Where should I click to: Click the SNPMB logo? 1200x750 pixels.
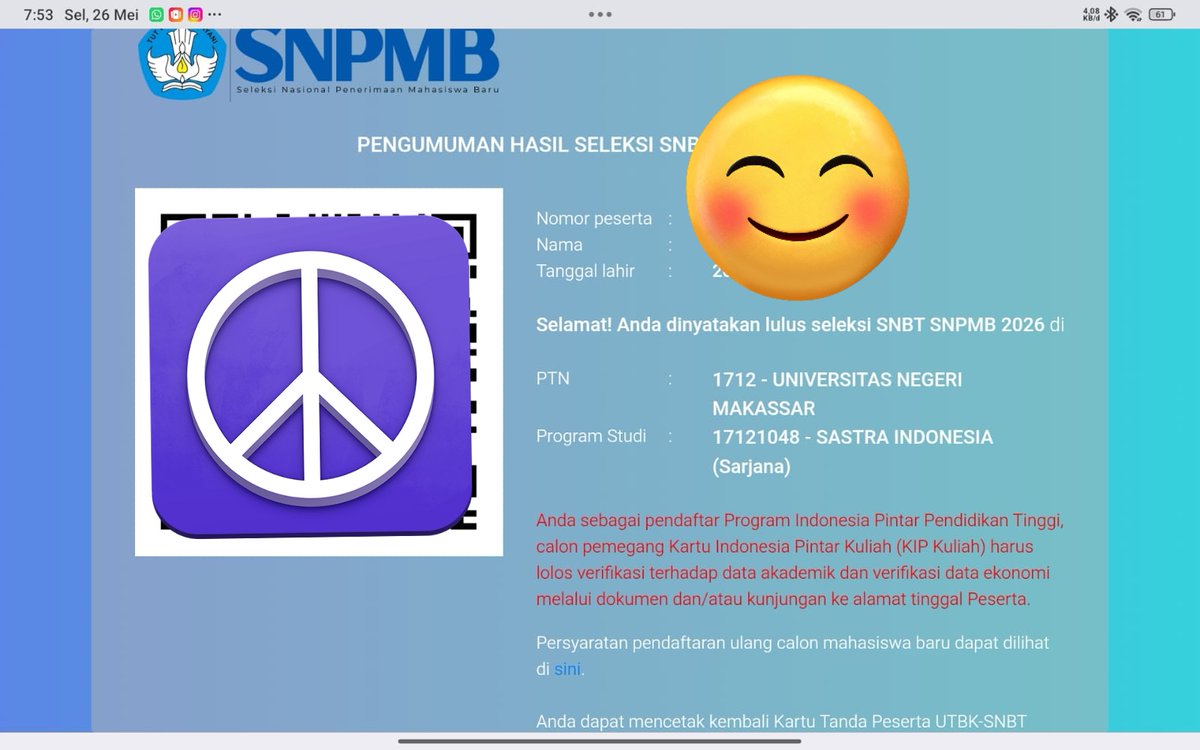367,56
